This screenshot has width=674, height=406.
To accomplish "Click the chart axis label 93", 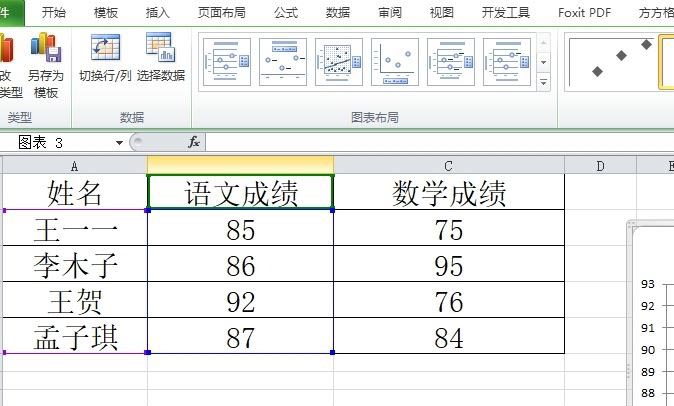I will point(648,284).
